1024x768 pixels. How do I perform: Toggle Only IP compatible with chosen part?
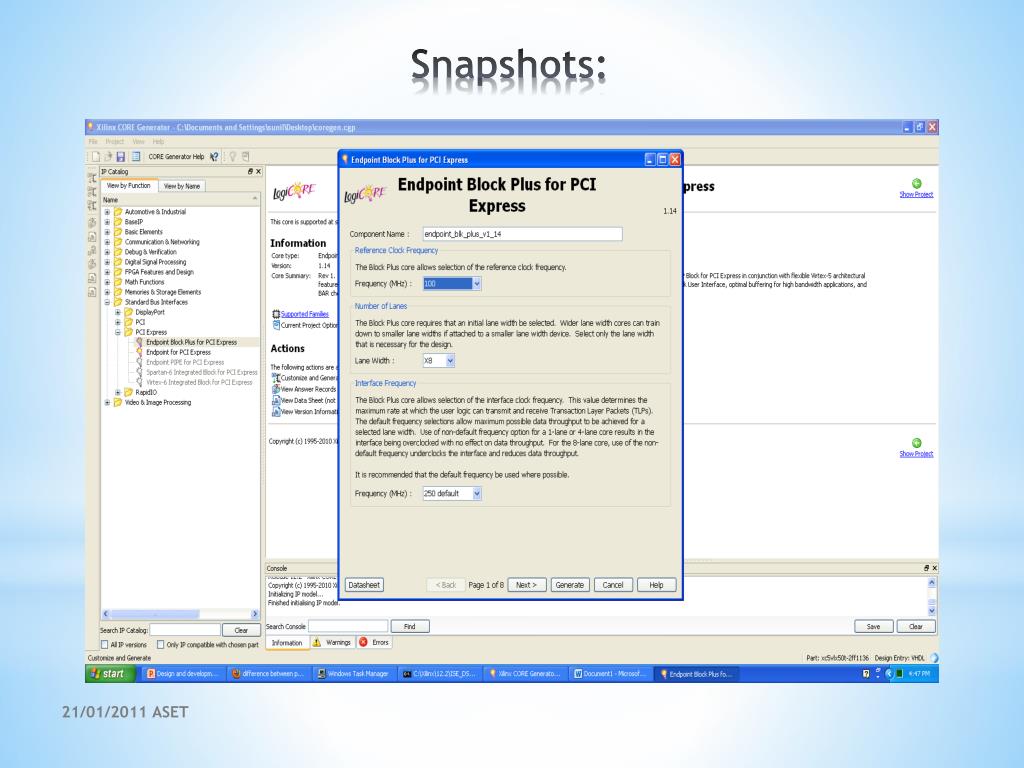pos(161,645)
